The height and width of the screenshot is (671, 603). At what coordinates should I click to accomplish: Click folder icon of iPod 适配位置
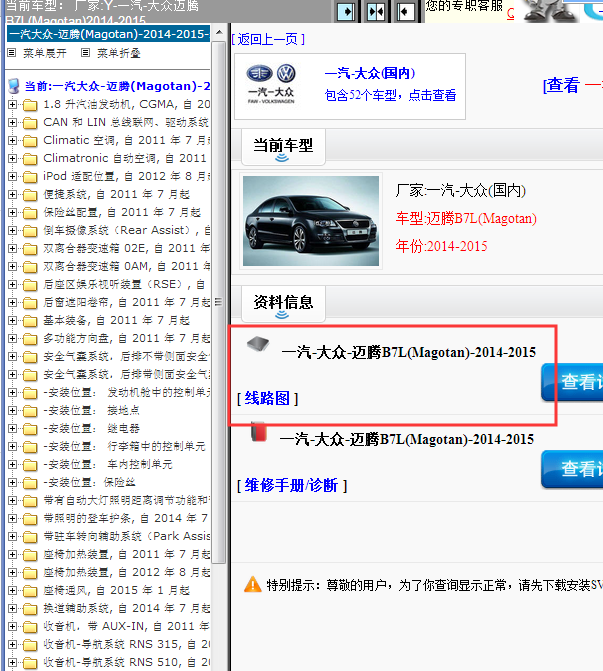pos(30,177)
